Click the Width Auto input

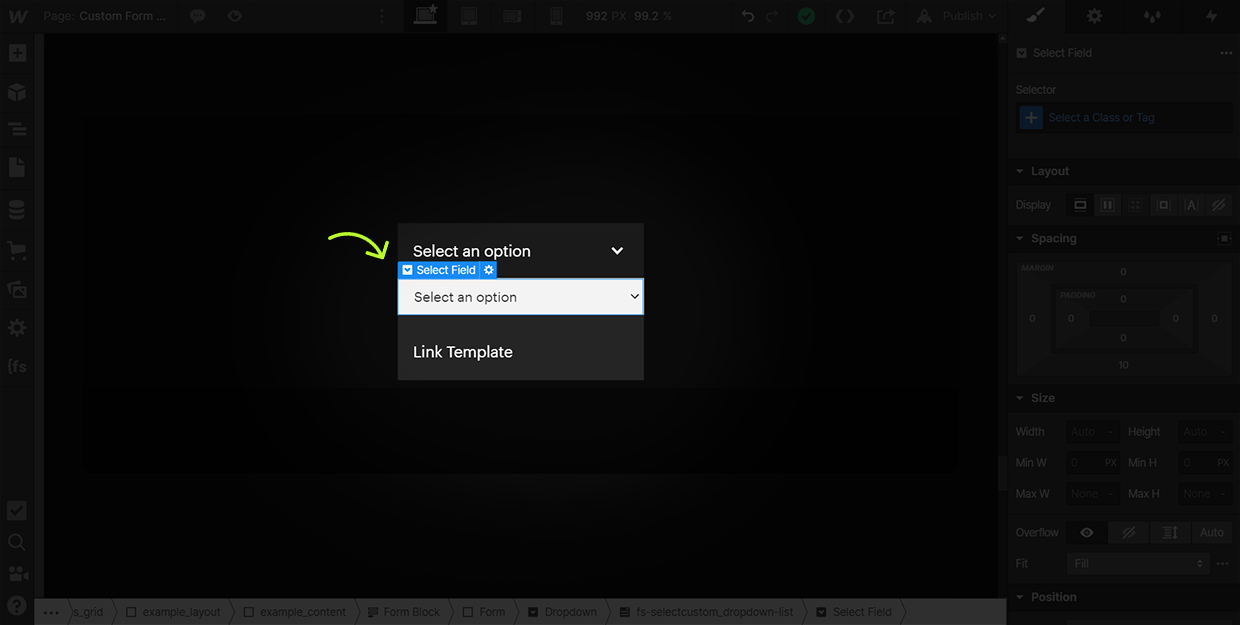click(x=1092, y=432)
